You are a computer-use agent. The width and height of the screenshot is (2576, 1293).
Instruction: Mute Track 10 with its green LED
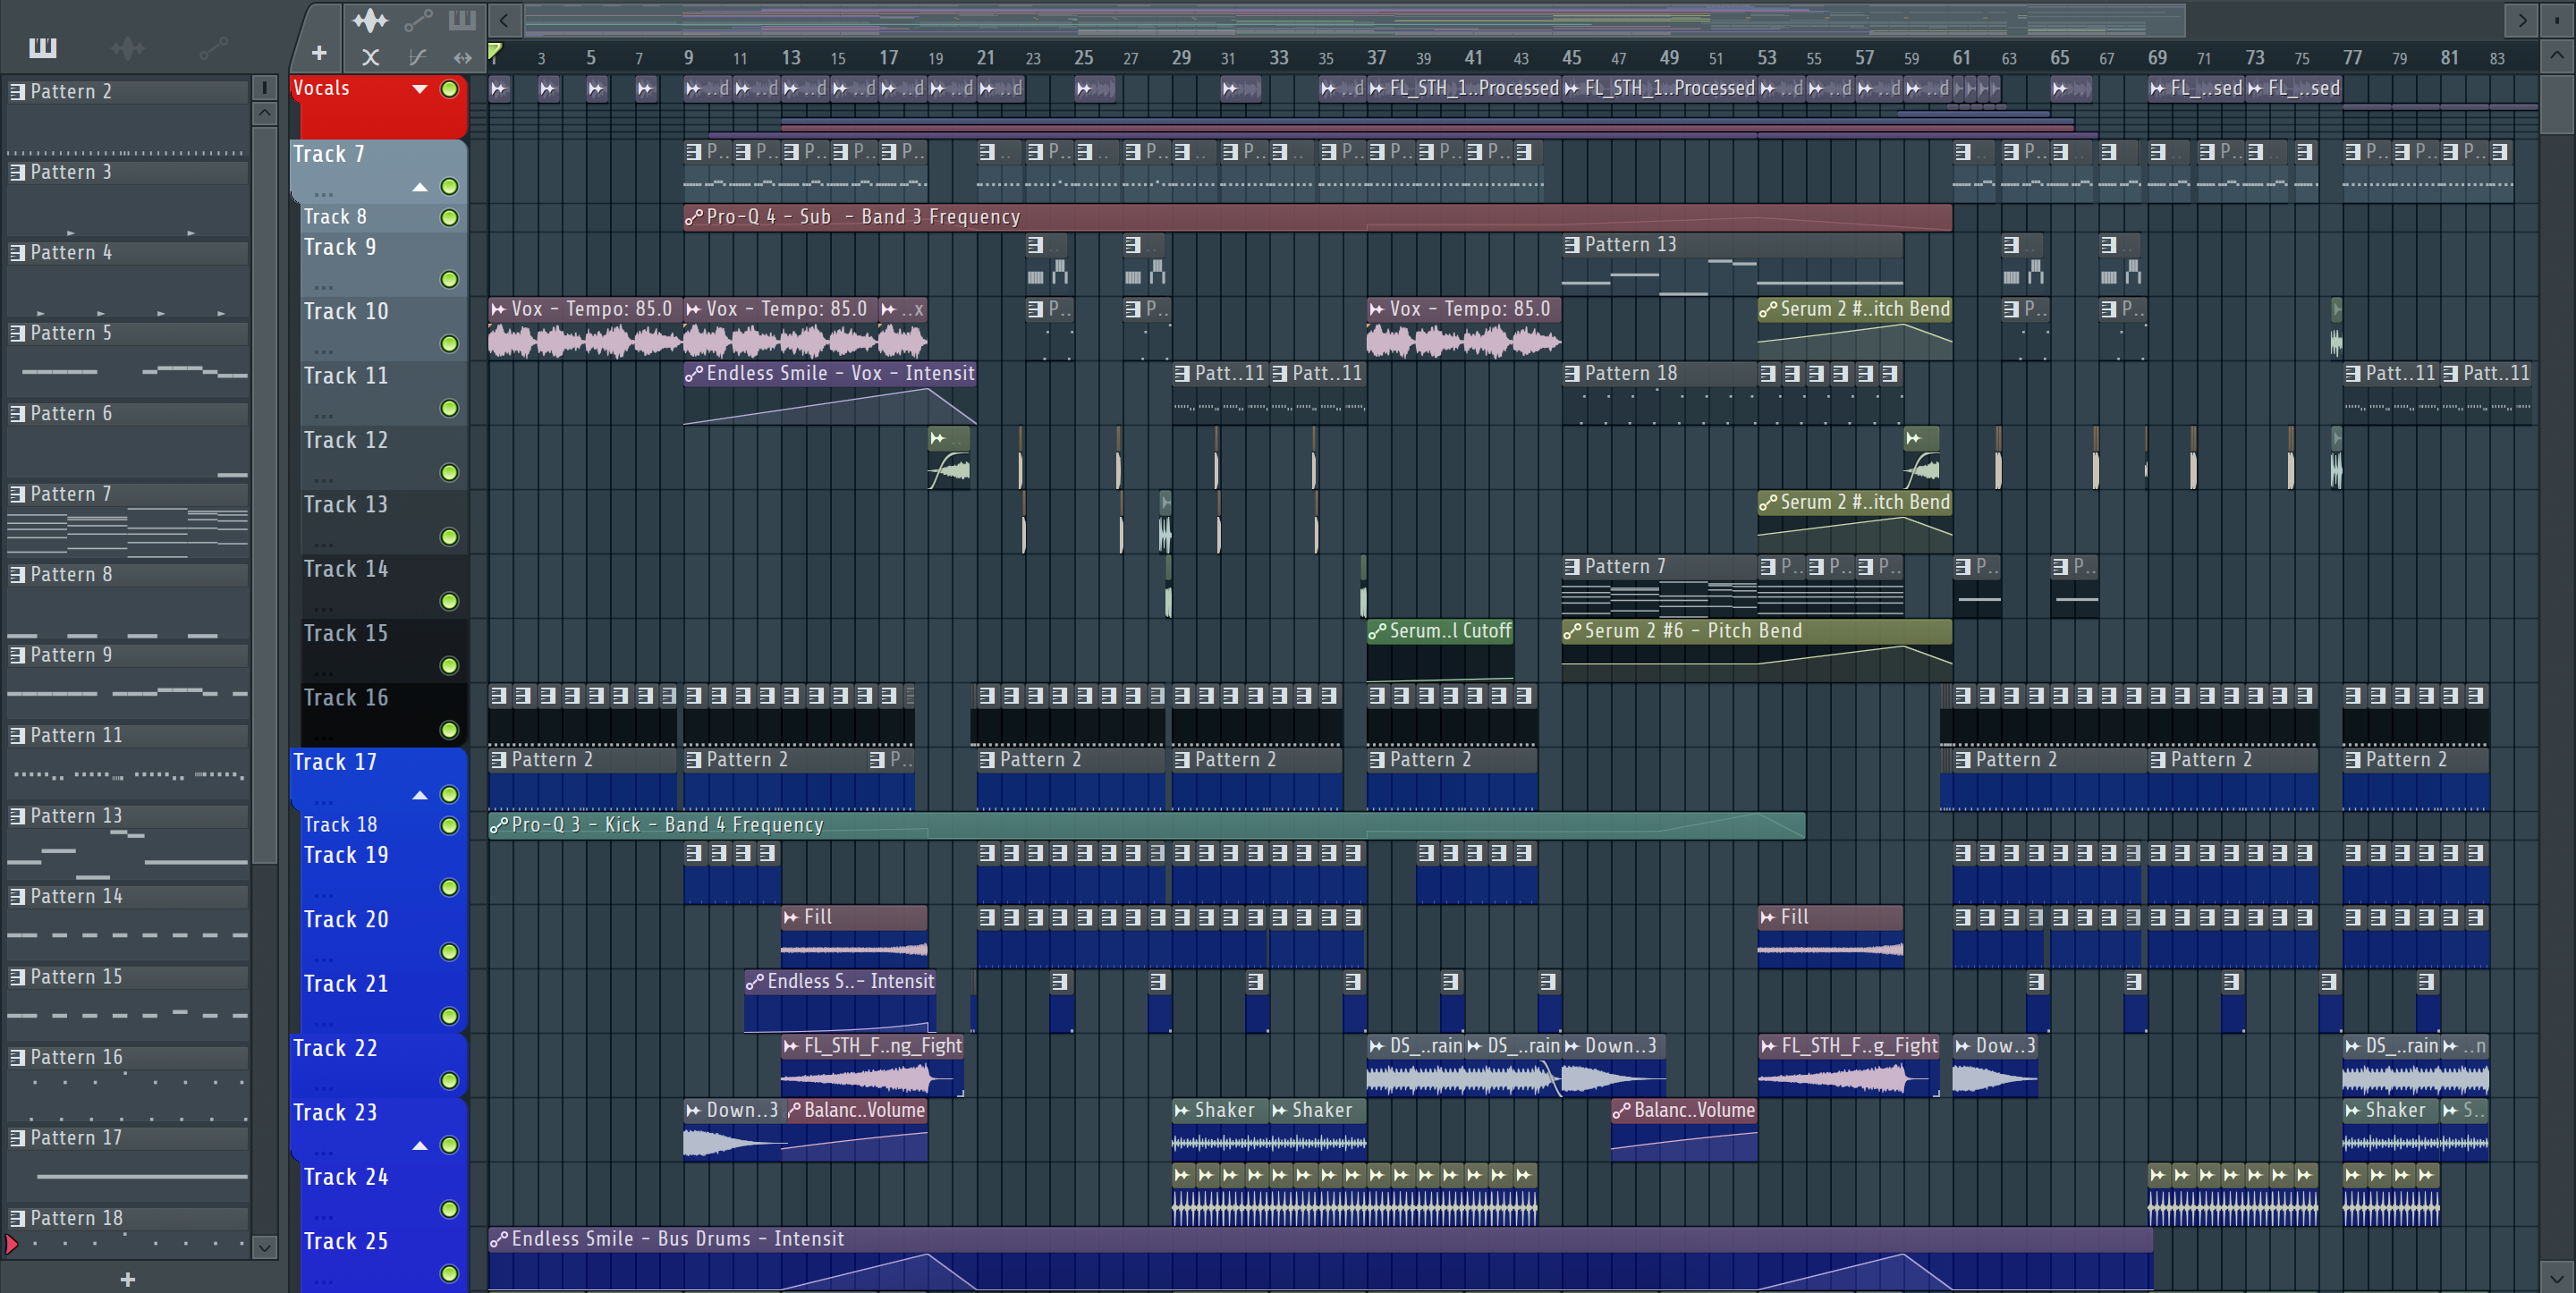[x=450, y=343]
